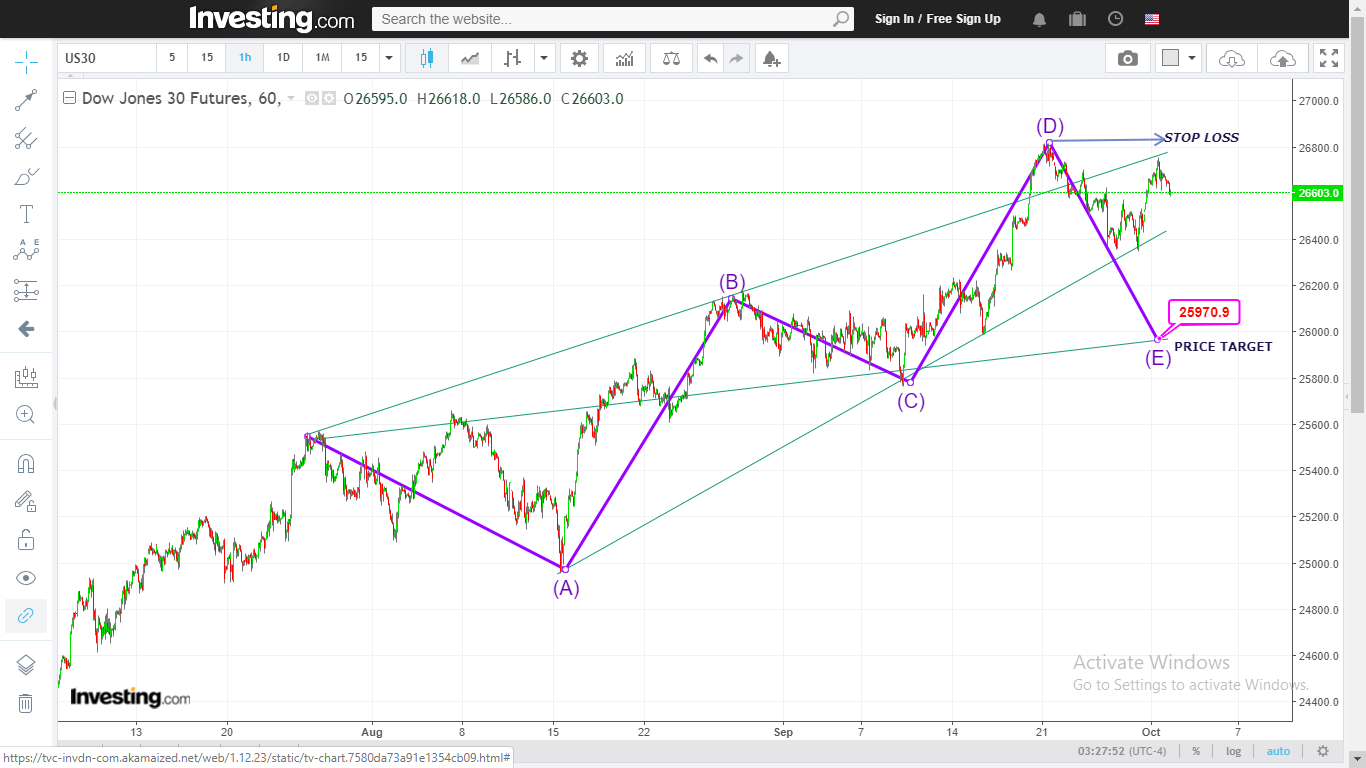Toggle stay in drawing mode
Image resolution: width=1366 pixels, height=768 pixels.
[26, 502]
